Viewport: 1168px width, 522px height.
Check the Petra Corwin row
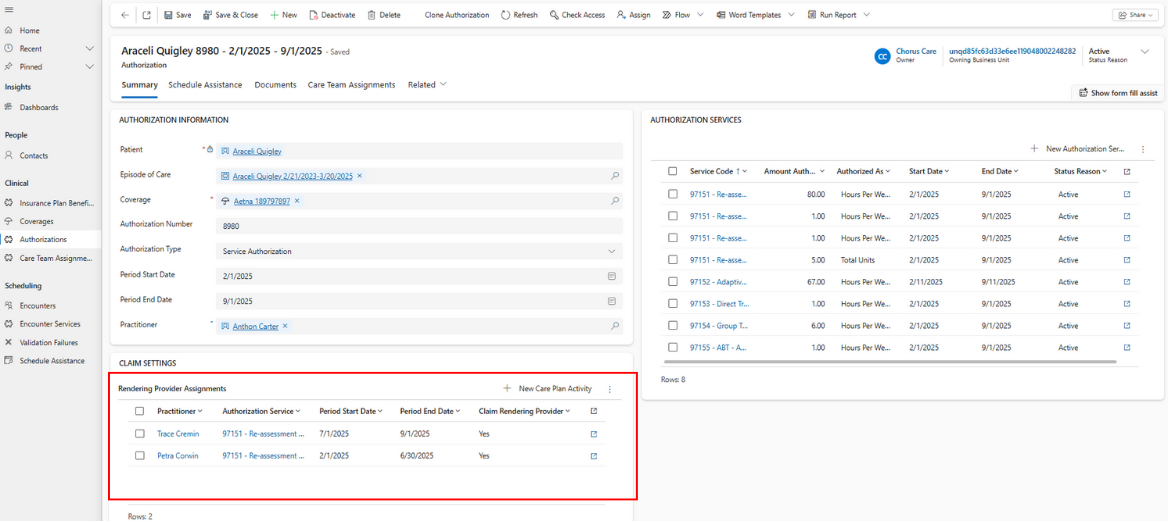(139, 456)
